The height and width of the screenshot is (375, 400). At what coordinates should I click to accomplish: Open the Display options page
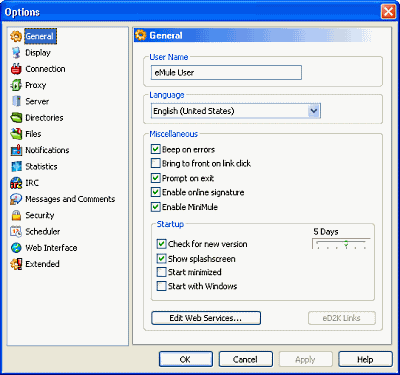coord(38,53)
